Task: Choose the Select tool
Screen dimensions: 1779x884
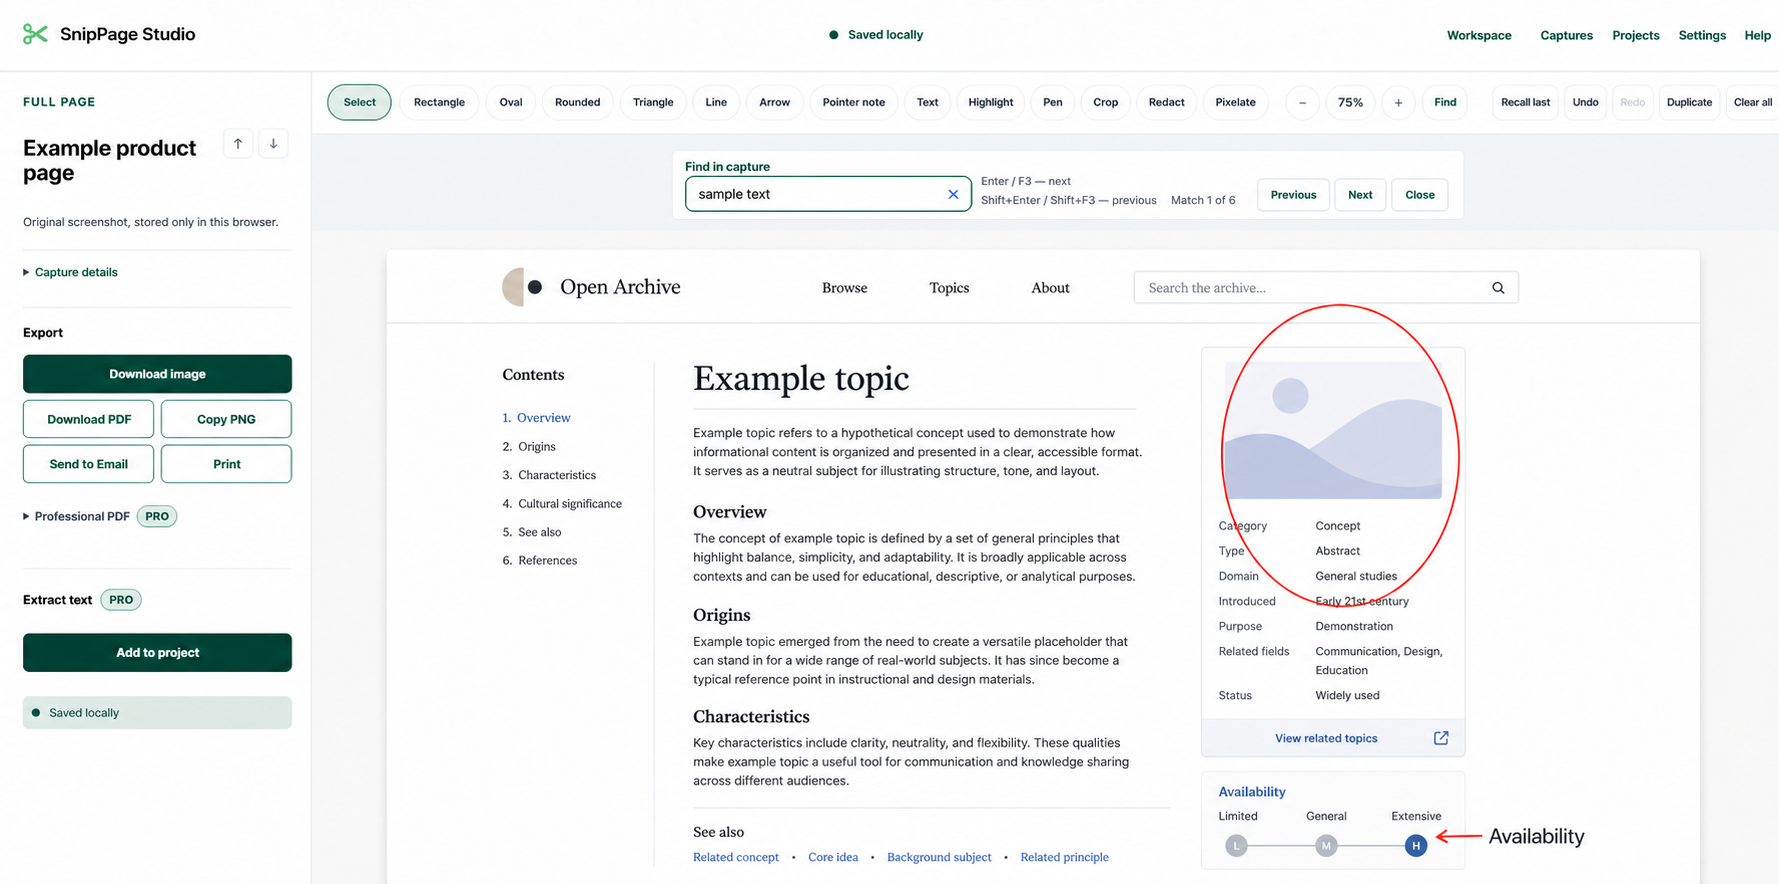Action: tap(359, 102)
